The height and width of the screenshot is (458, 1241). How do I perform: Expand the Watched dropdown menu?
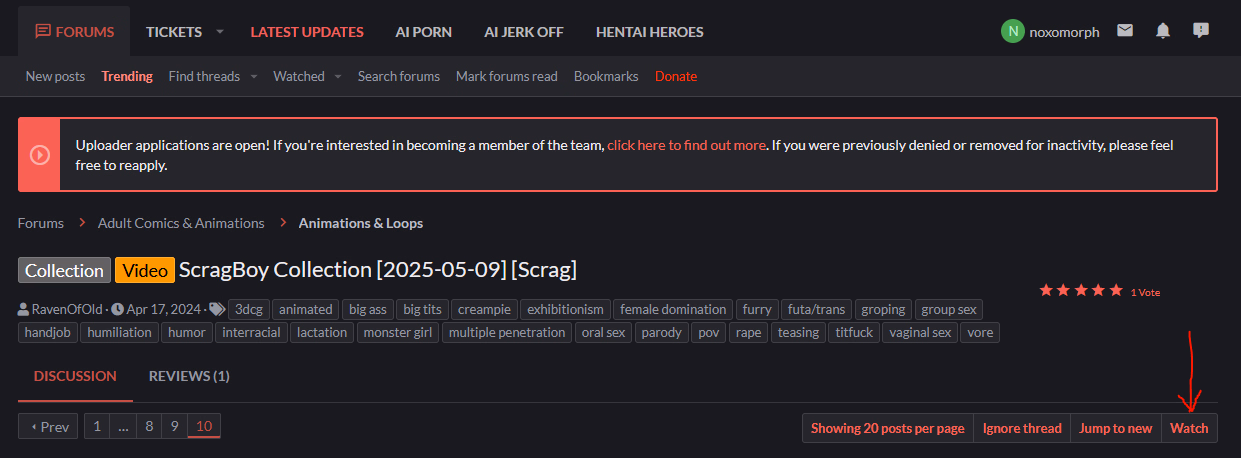point(338,77)
